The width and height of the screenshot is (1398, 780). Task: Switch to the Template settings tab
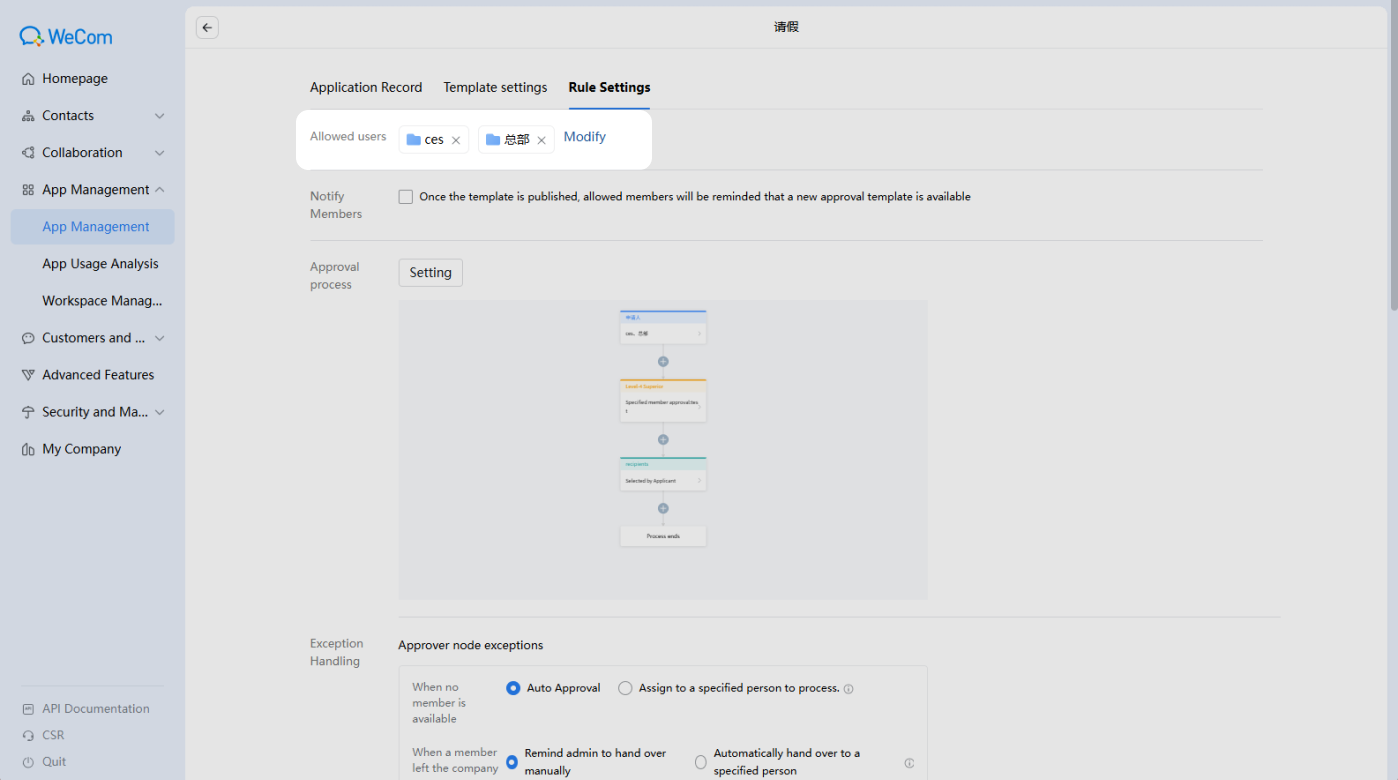(x=495, y=87)
